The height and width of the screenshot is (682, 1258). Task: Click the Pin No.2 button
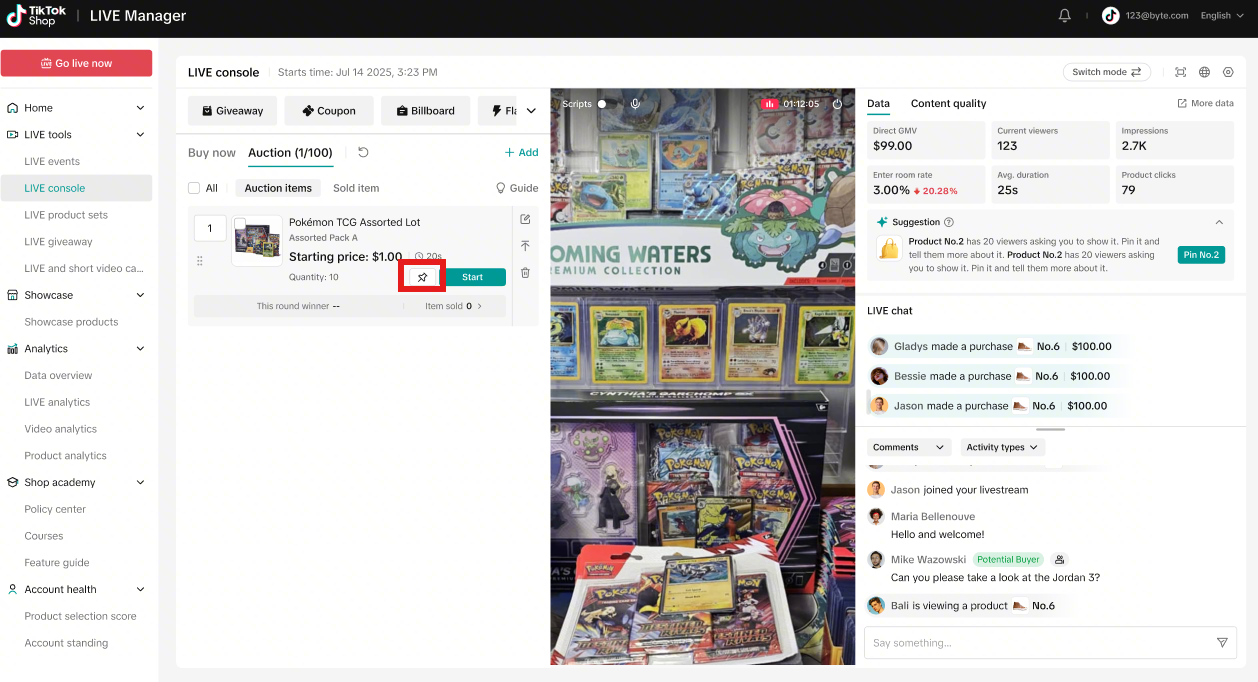click(x=1201, y=255)
